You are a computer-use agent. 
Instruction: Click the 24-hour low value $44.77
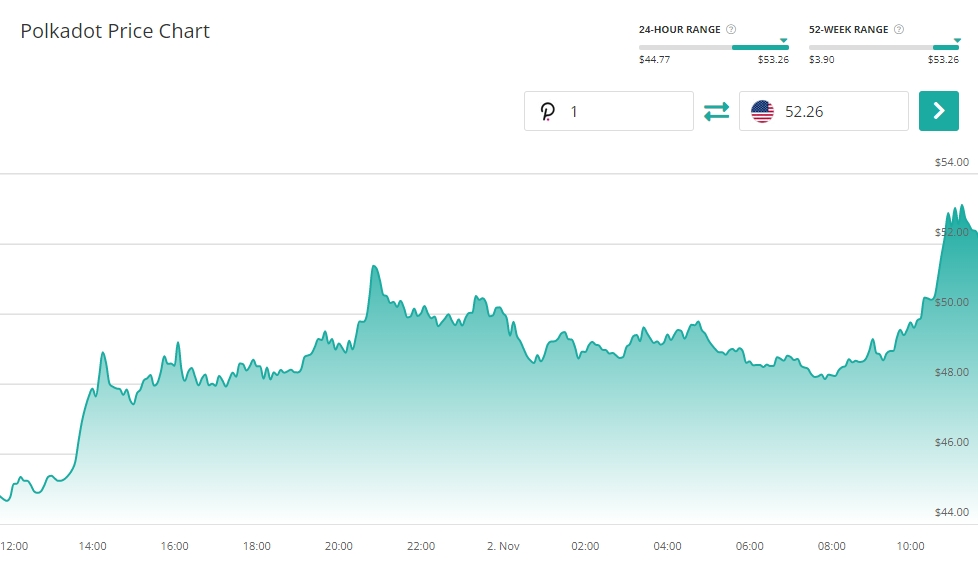pyautogui.click(x=655, y=60)
